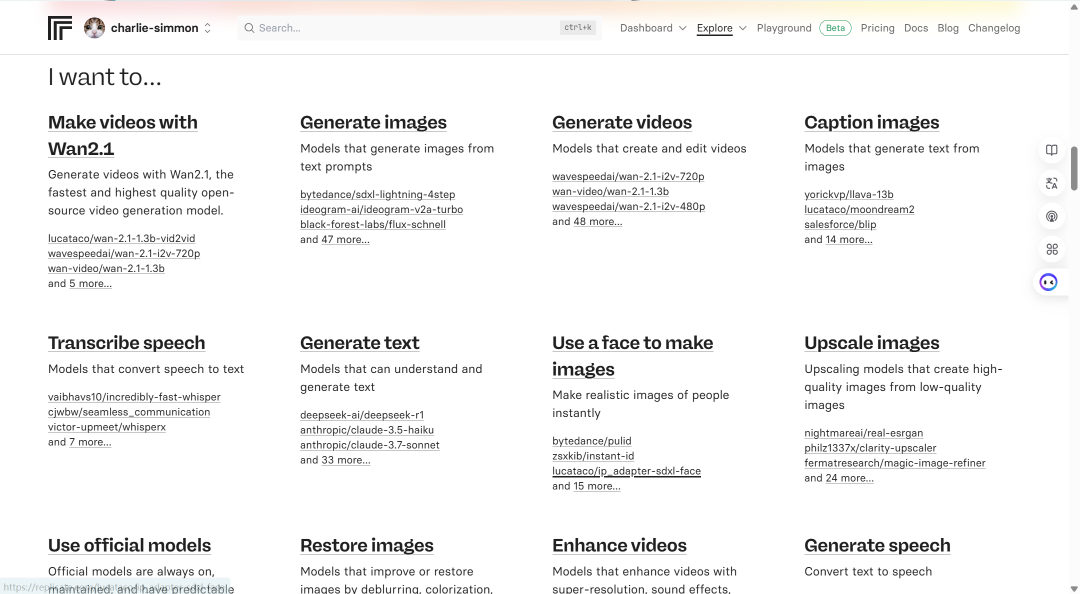
Task: Open zsxkib/instant-id model link
Action: pyautogui.click(x=593, y=456)
